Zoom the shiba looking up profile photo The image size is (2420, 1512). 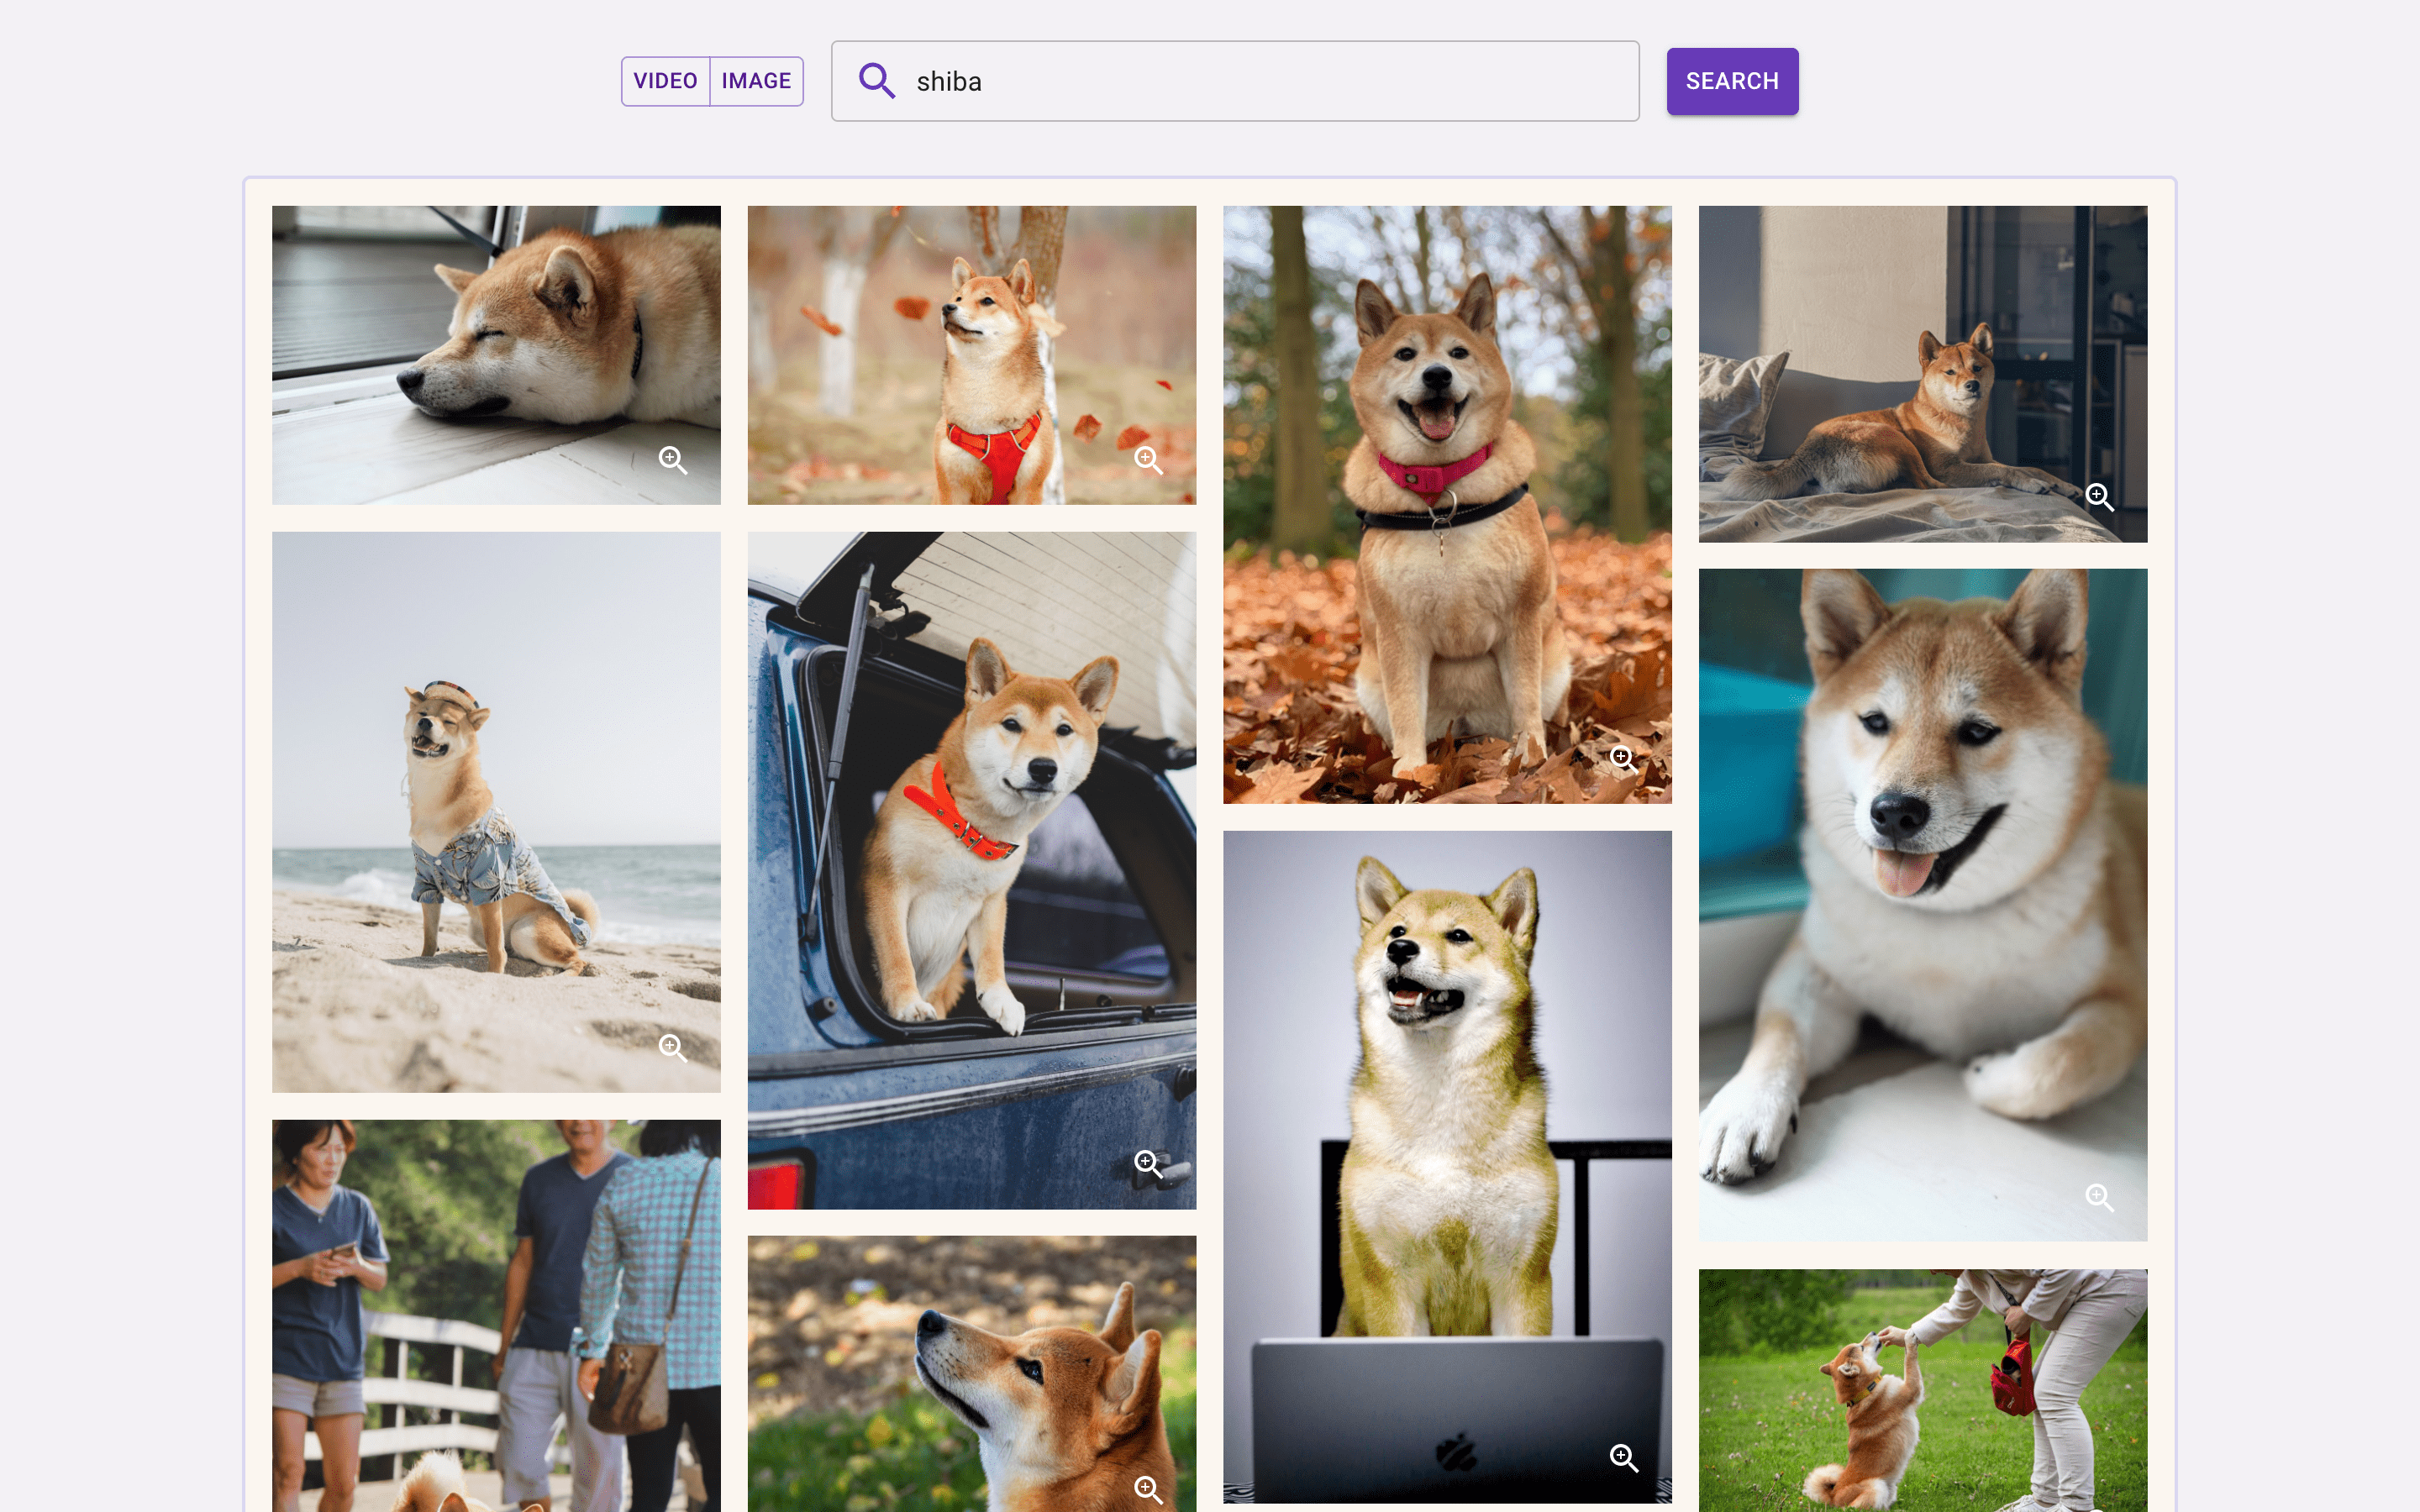pos(1148,1490)
